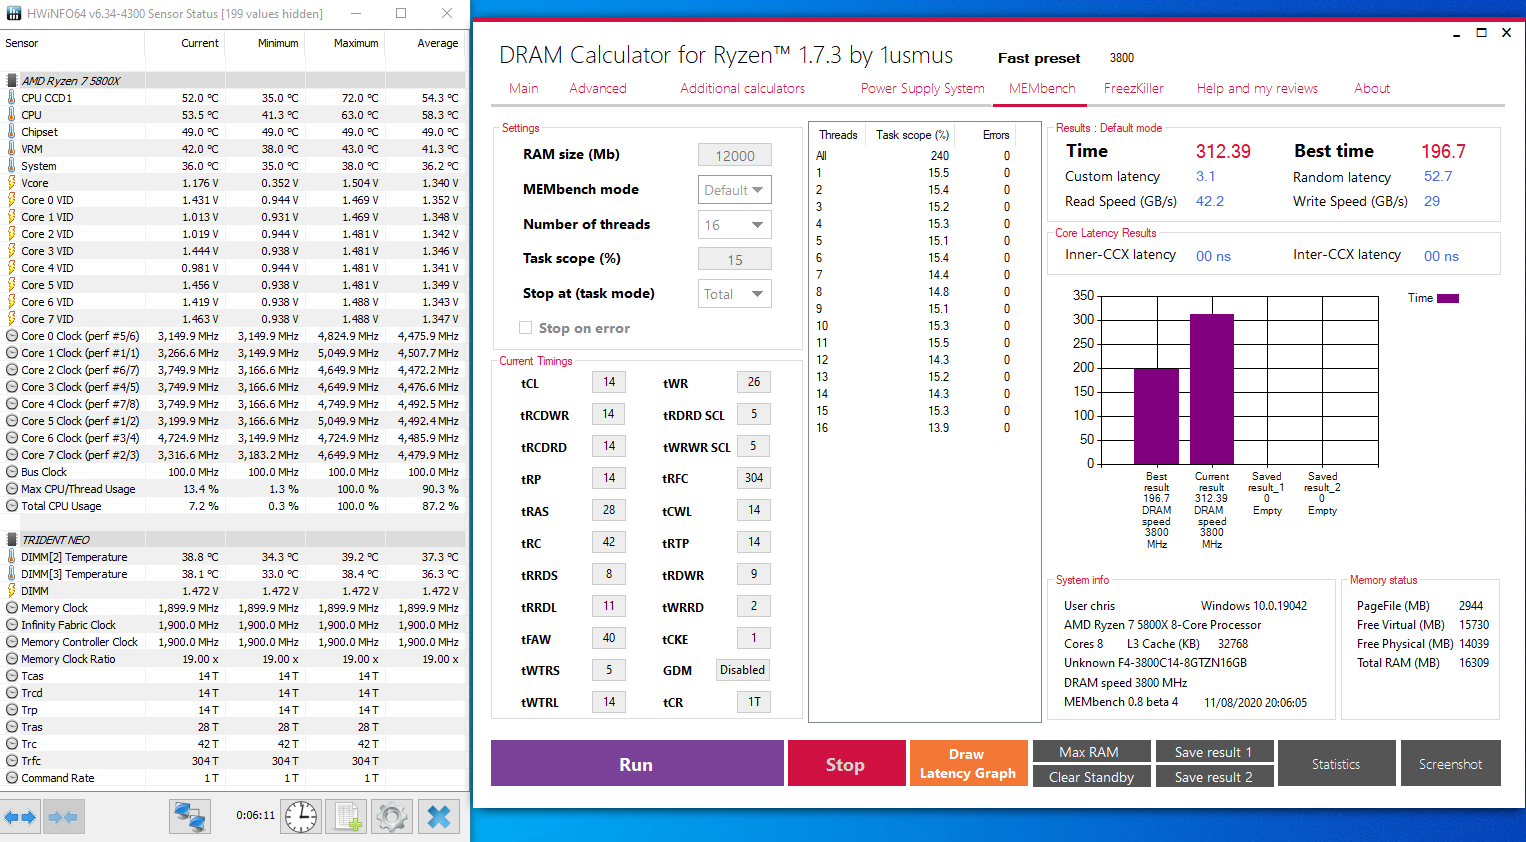The height and width of the screenshot is (842, 1526).
Task: Click the tRAS value 28 box
Action: [609, 510]
